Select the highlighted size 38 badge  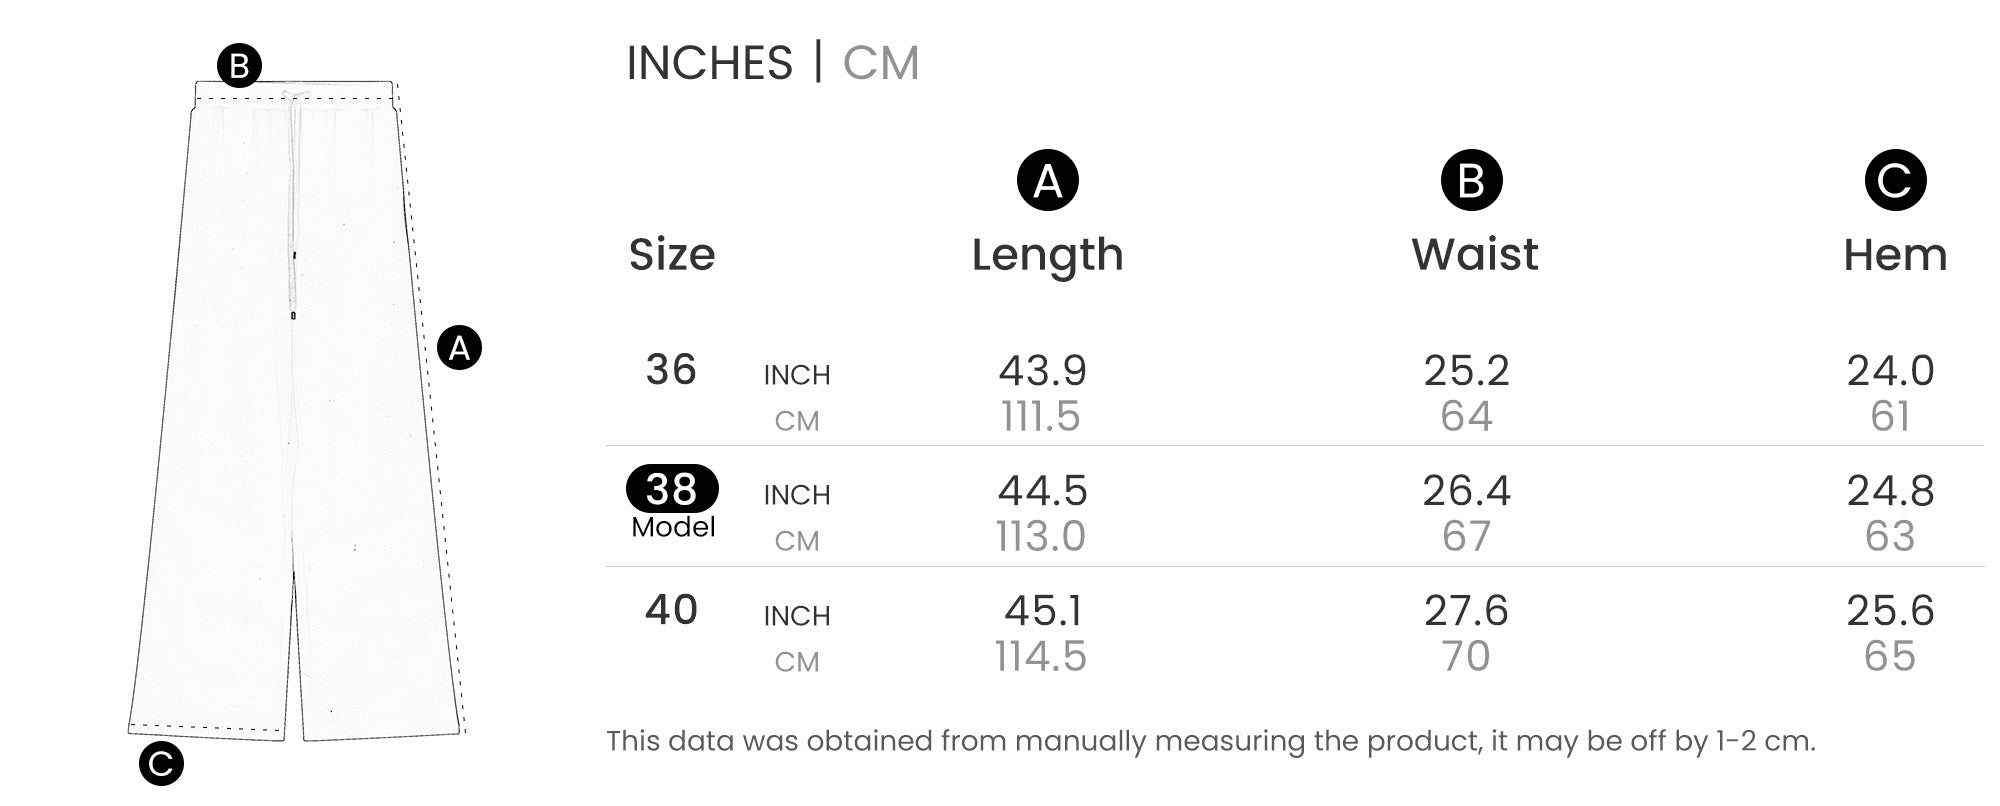click(672, 489)
